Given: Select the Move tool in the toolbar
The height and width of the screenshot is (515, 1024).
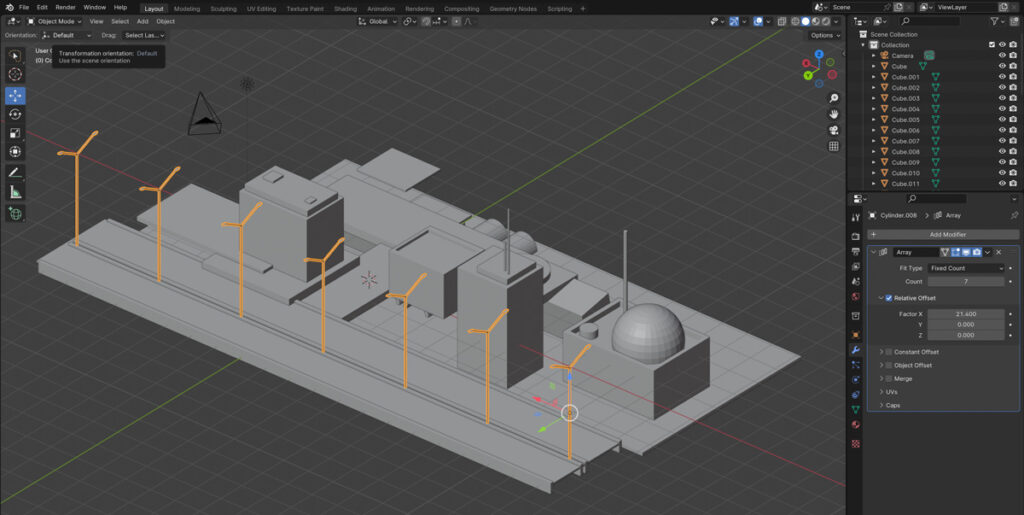Looking at the screenshot, I should point(15,95).
